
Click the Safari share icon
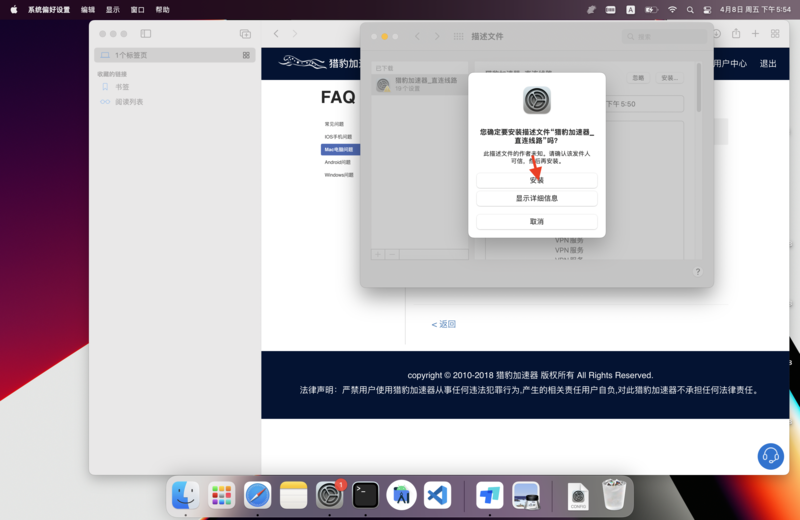pos(736,34)
